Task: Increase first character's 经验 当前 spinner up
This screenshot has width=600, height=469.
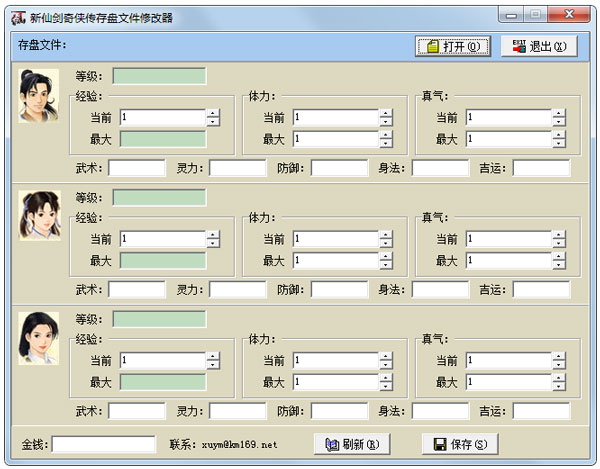Action: pos(213,113)
